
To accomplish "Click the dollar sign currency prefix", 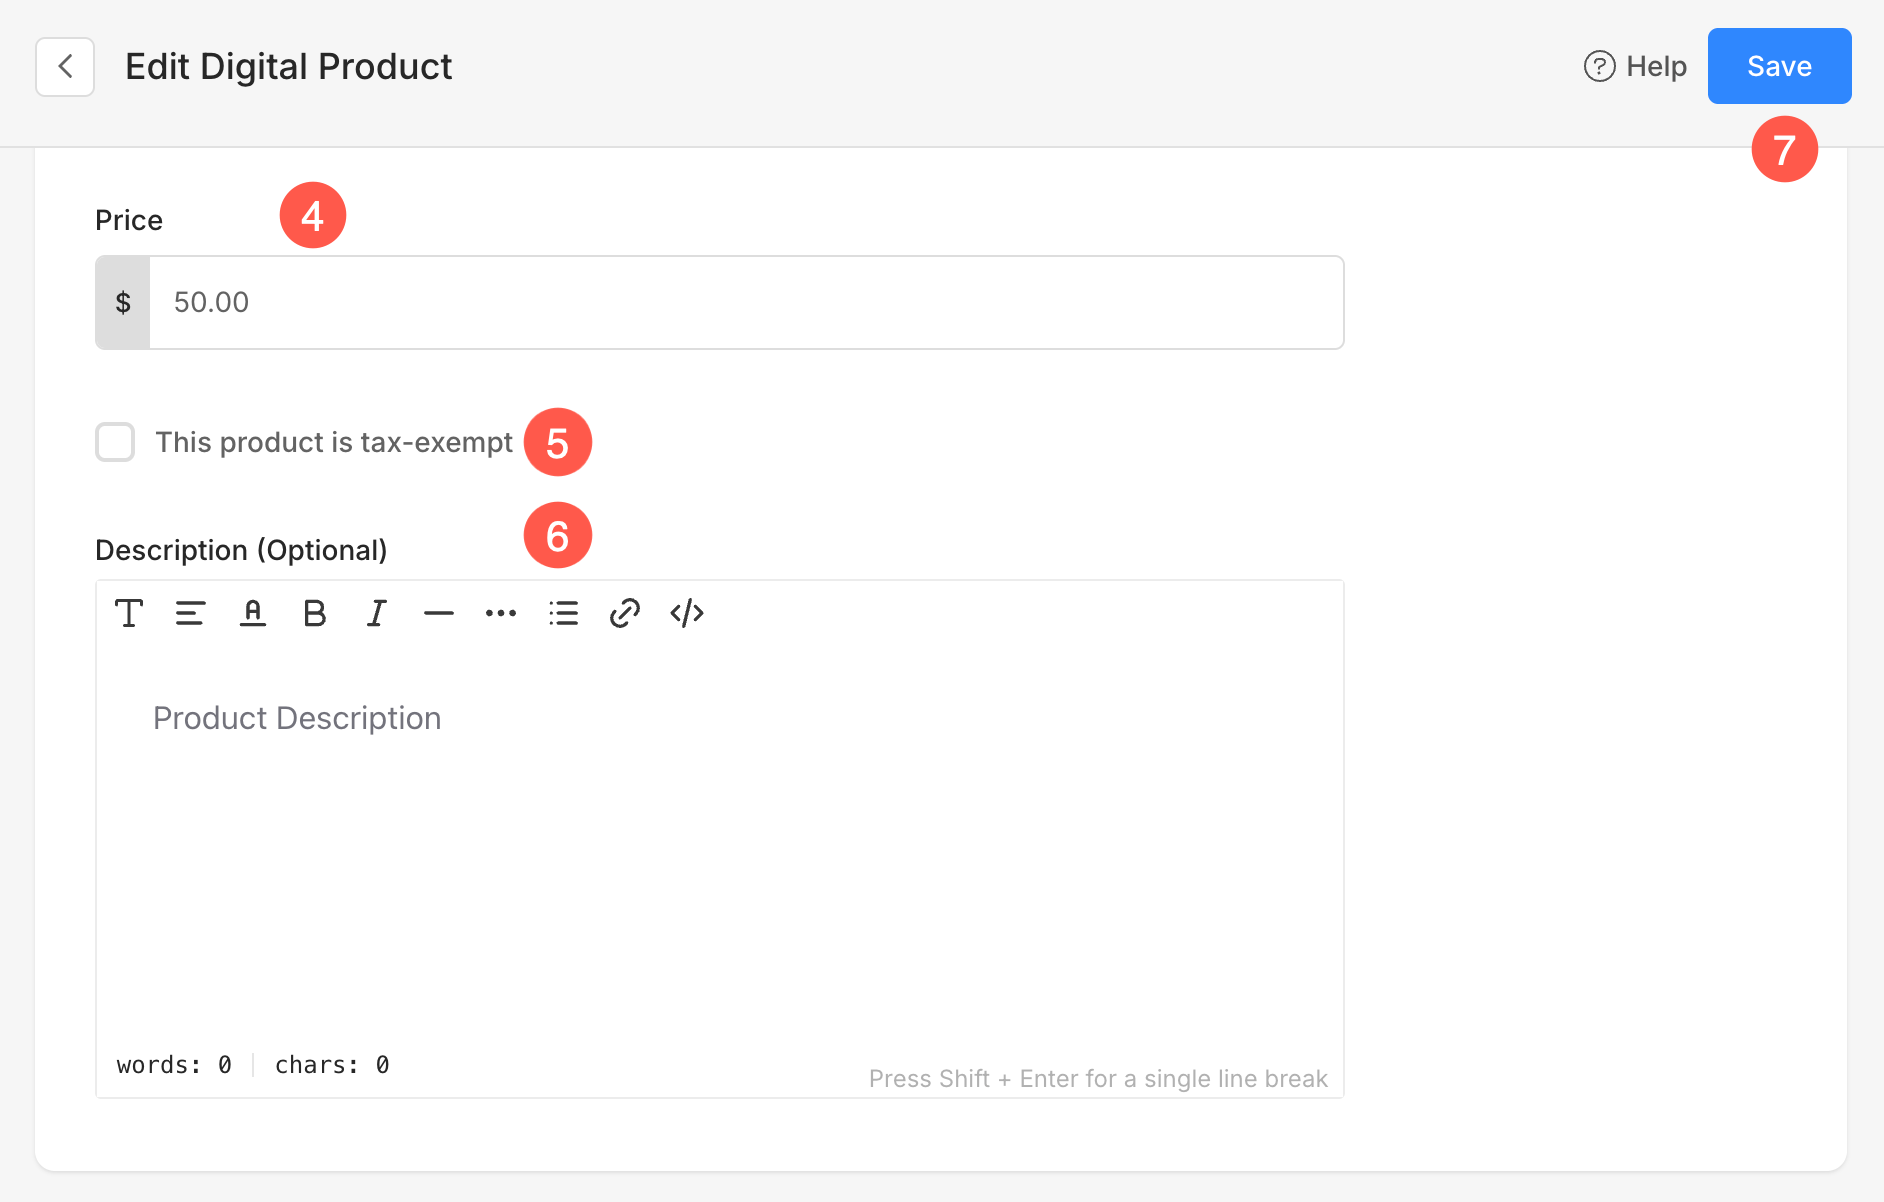I will [123, 302].
